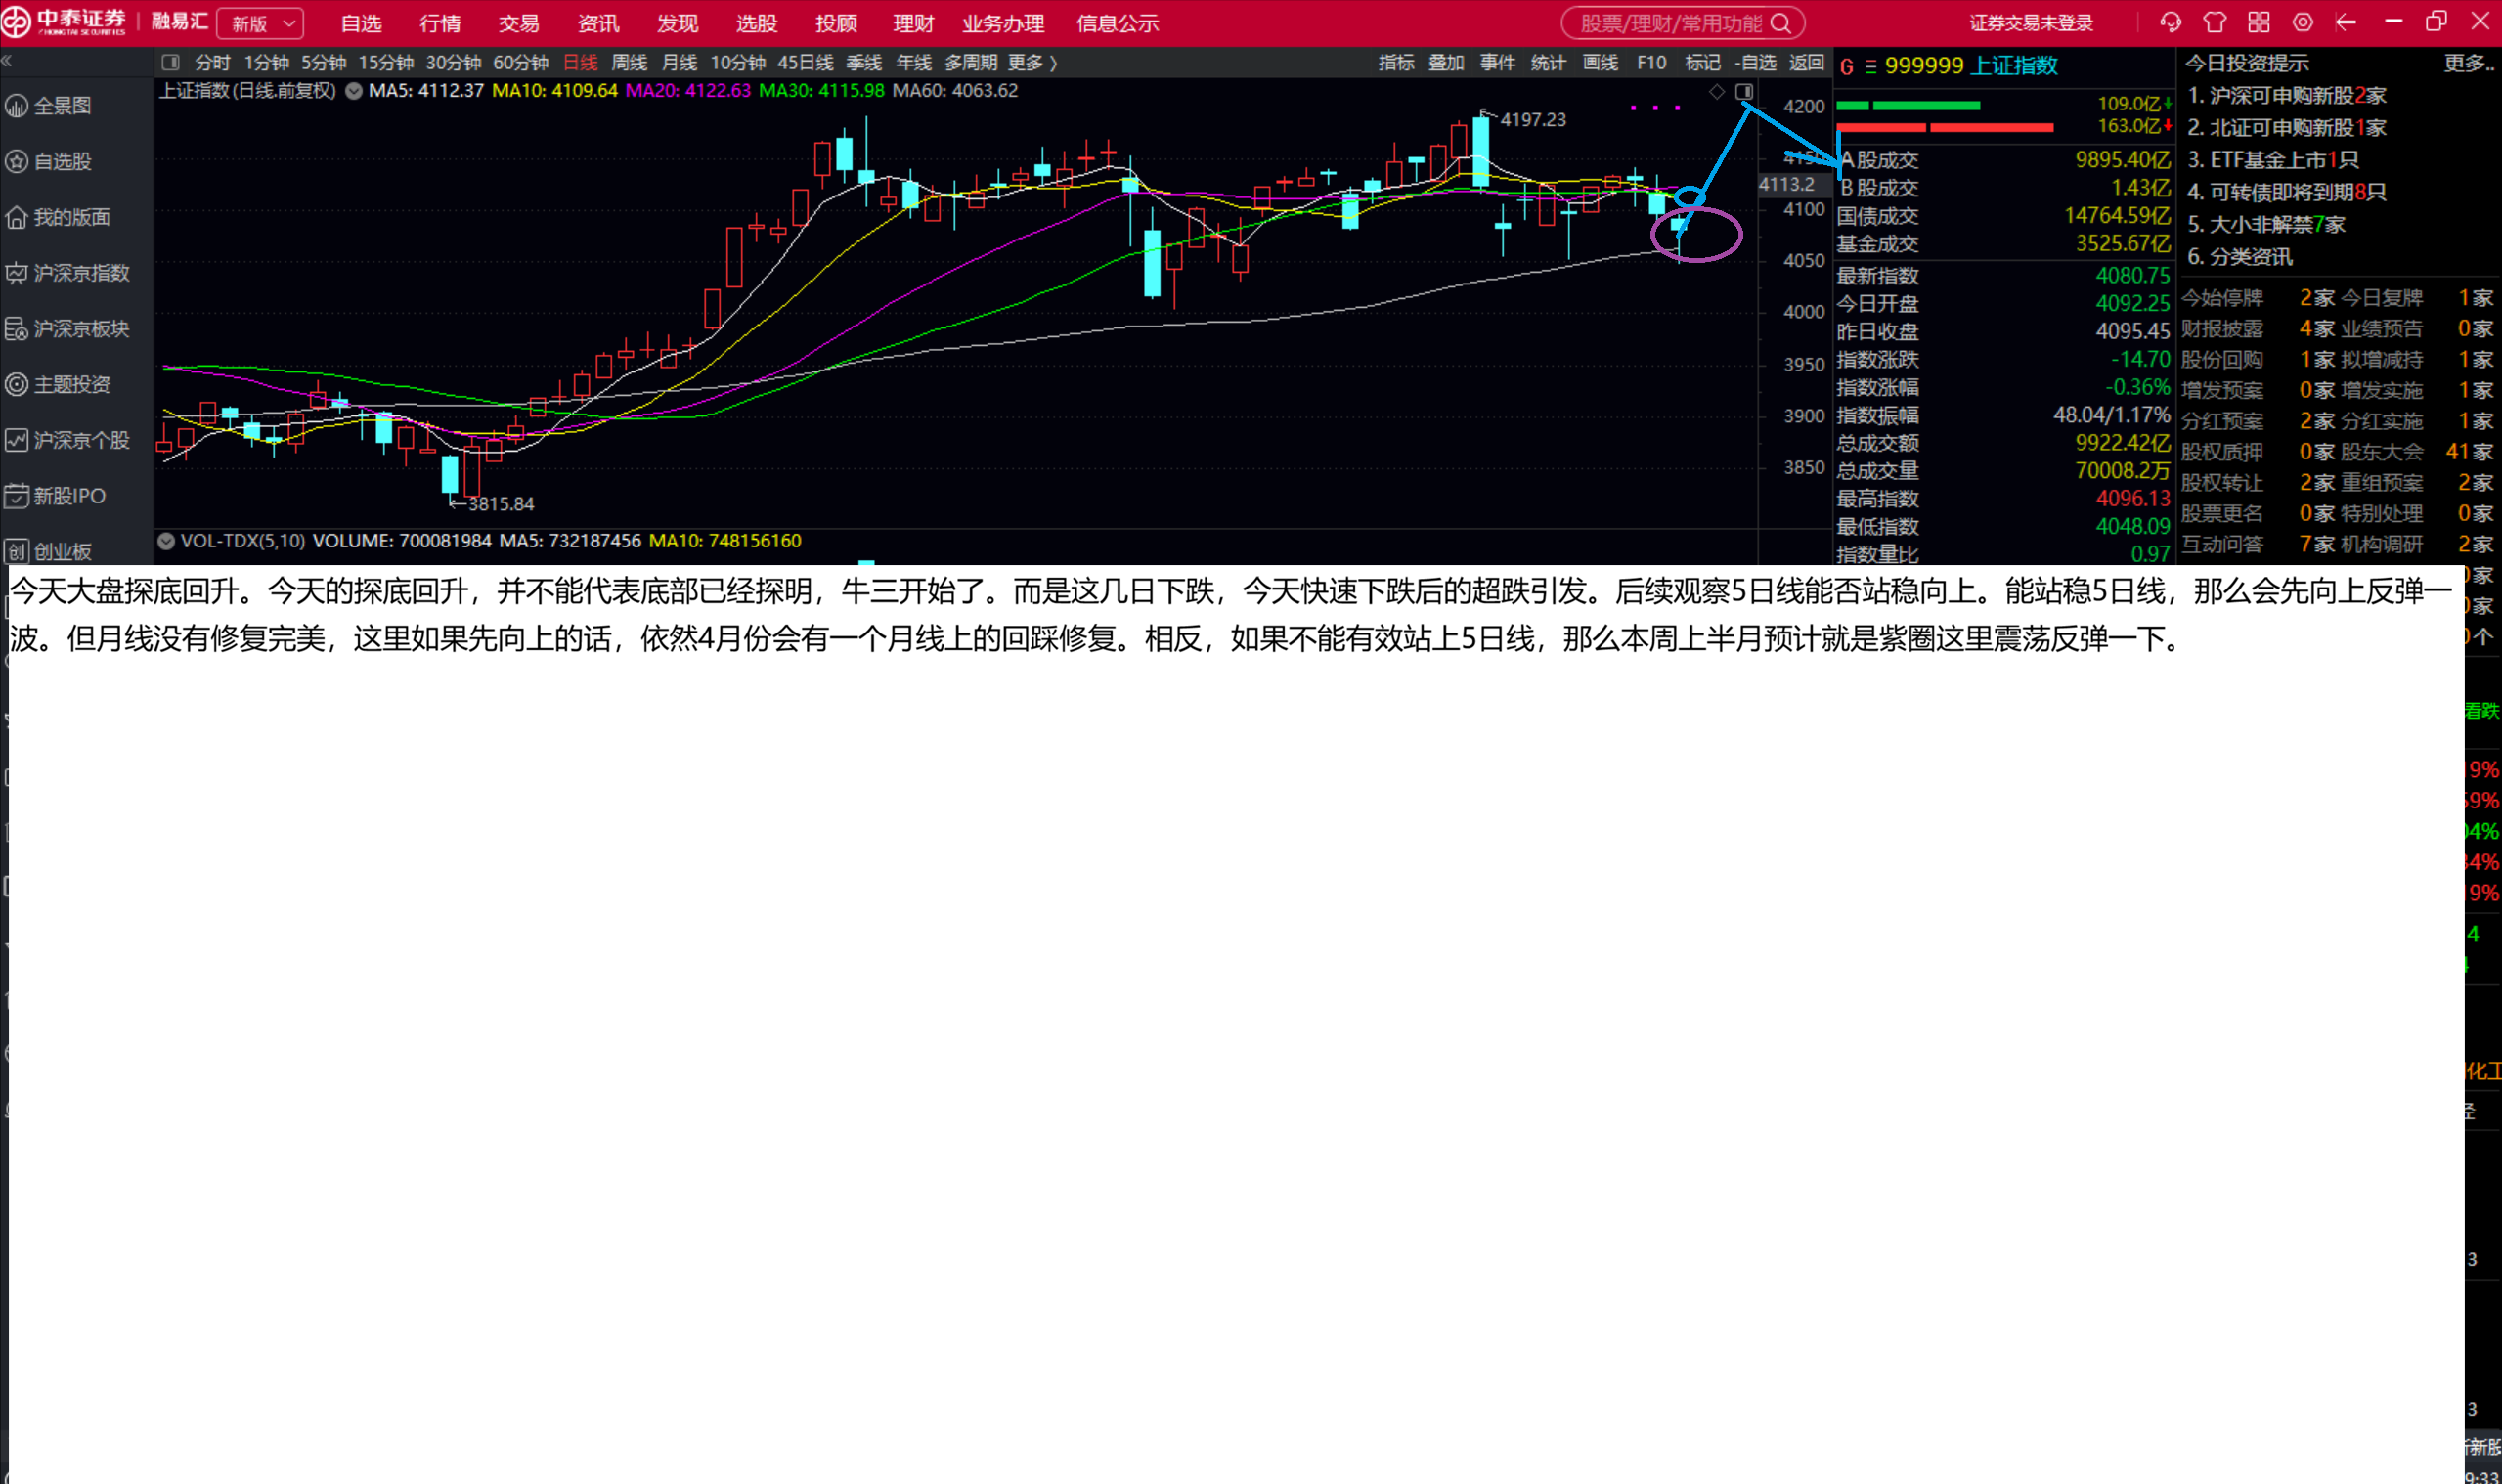Collapse the left sidebar with double chevron
The width and height of the screenshot is (2502, 1484).
tap(7, 62)
